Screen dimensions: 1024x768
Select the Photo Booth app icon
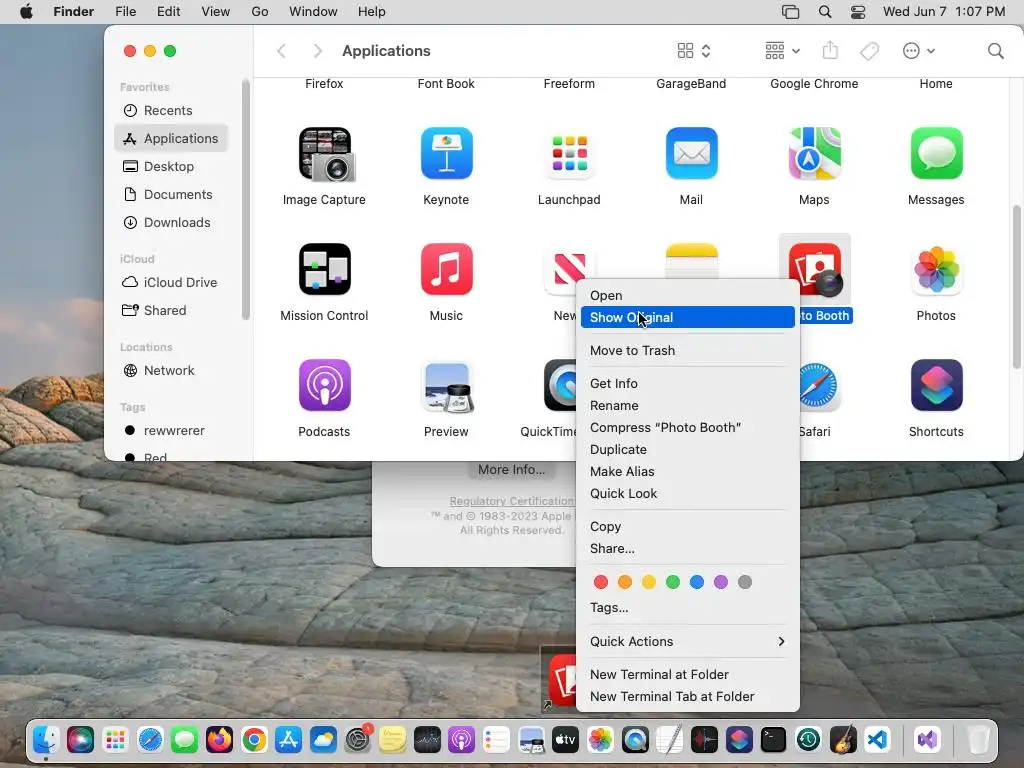(814, 269)
